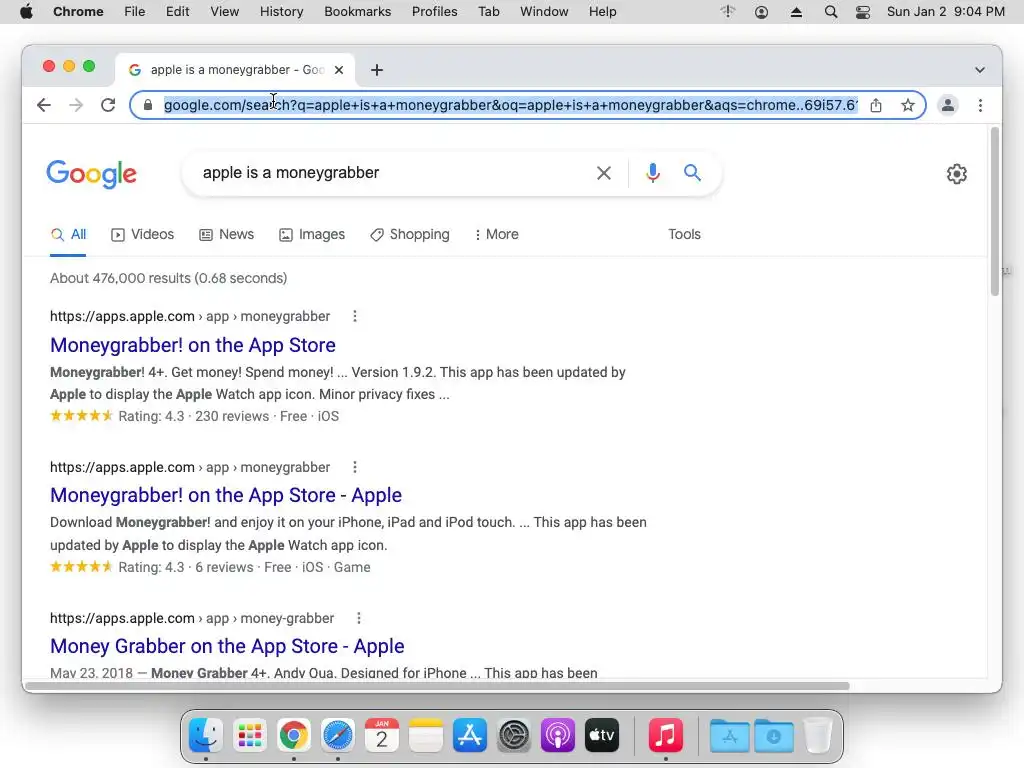View site information via the lock icon
This screenshot has width=1024, height=768.
click(x=148, y=105)
